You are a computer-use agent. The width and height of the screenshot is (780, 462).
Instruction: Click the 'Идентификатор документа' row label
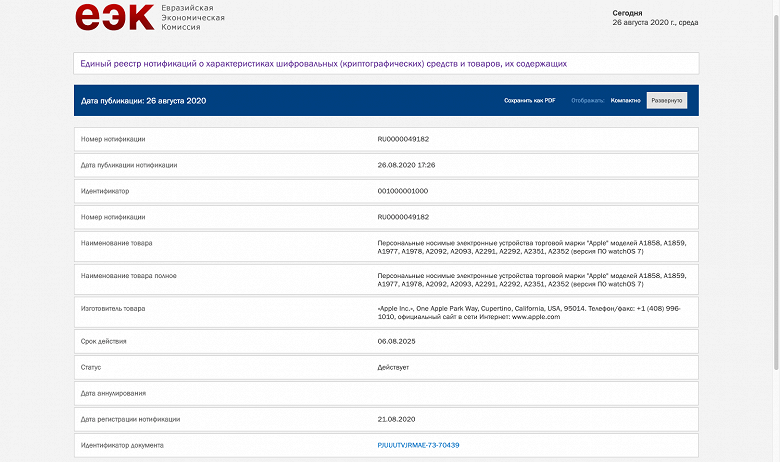(x=121, y=445)
